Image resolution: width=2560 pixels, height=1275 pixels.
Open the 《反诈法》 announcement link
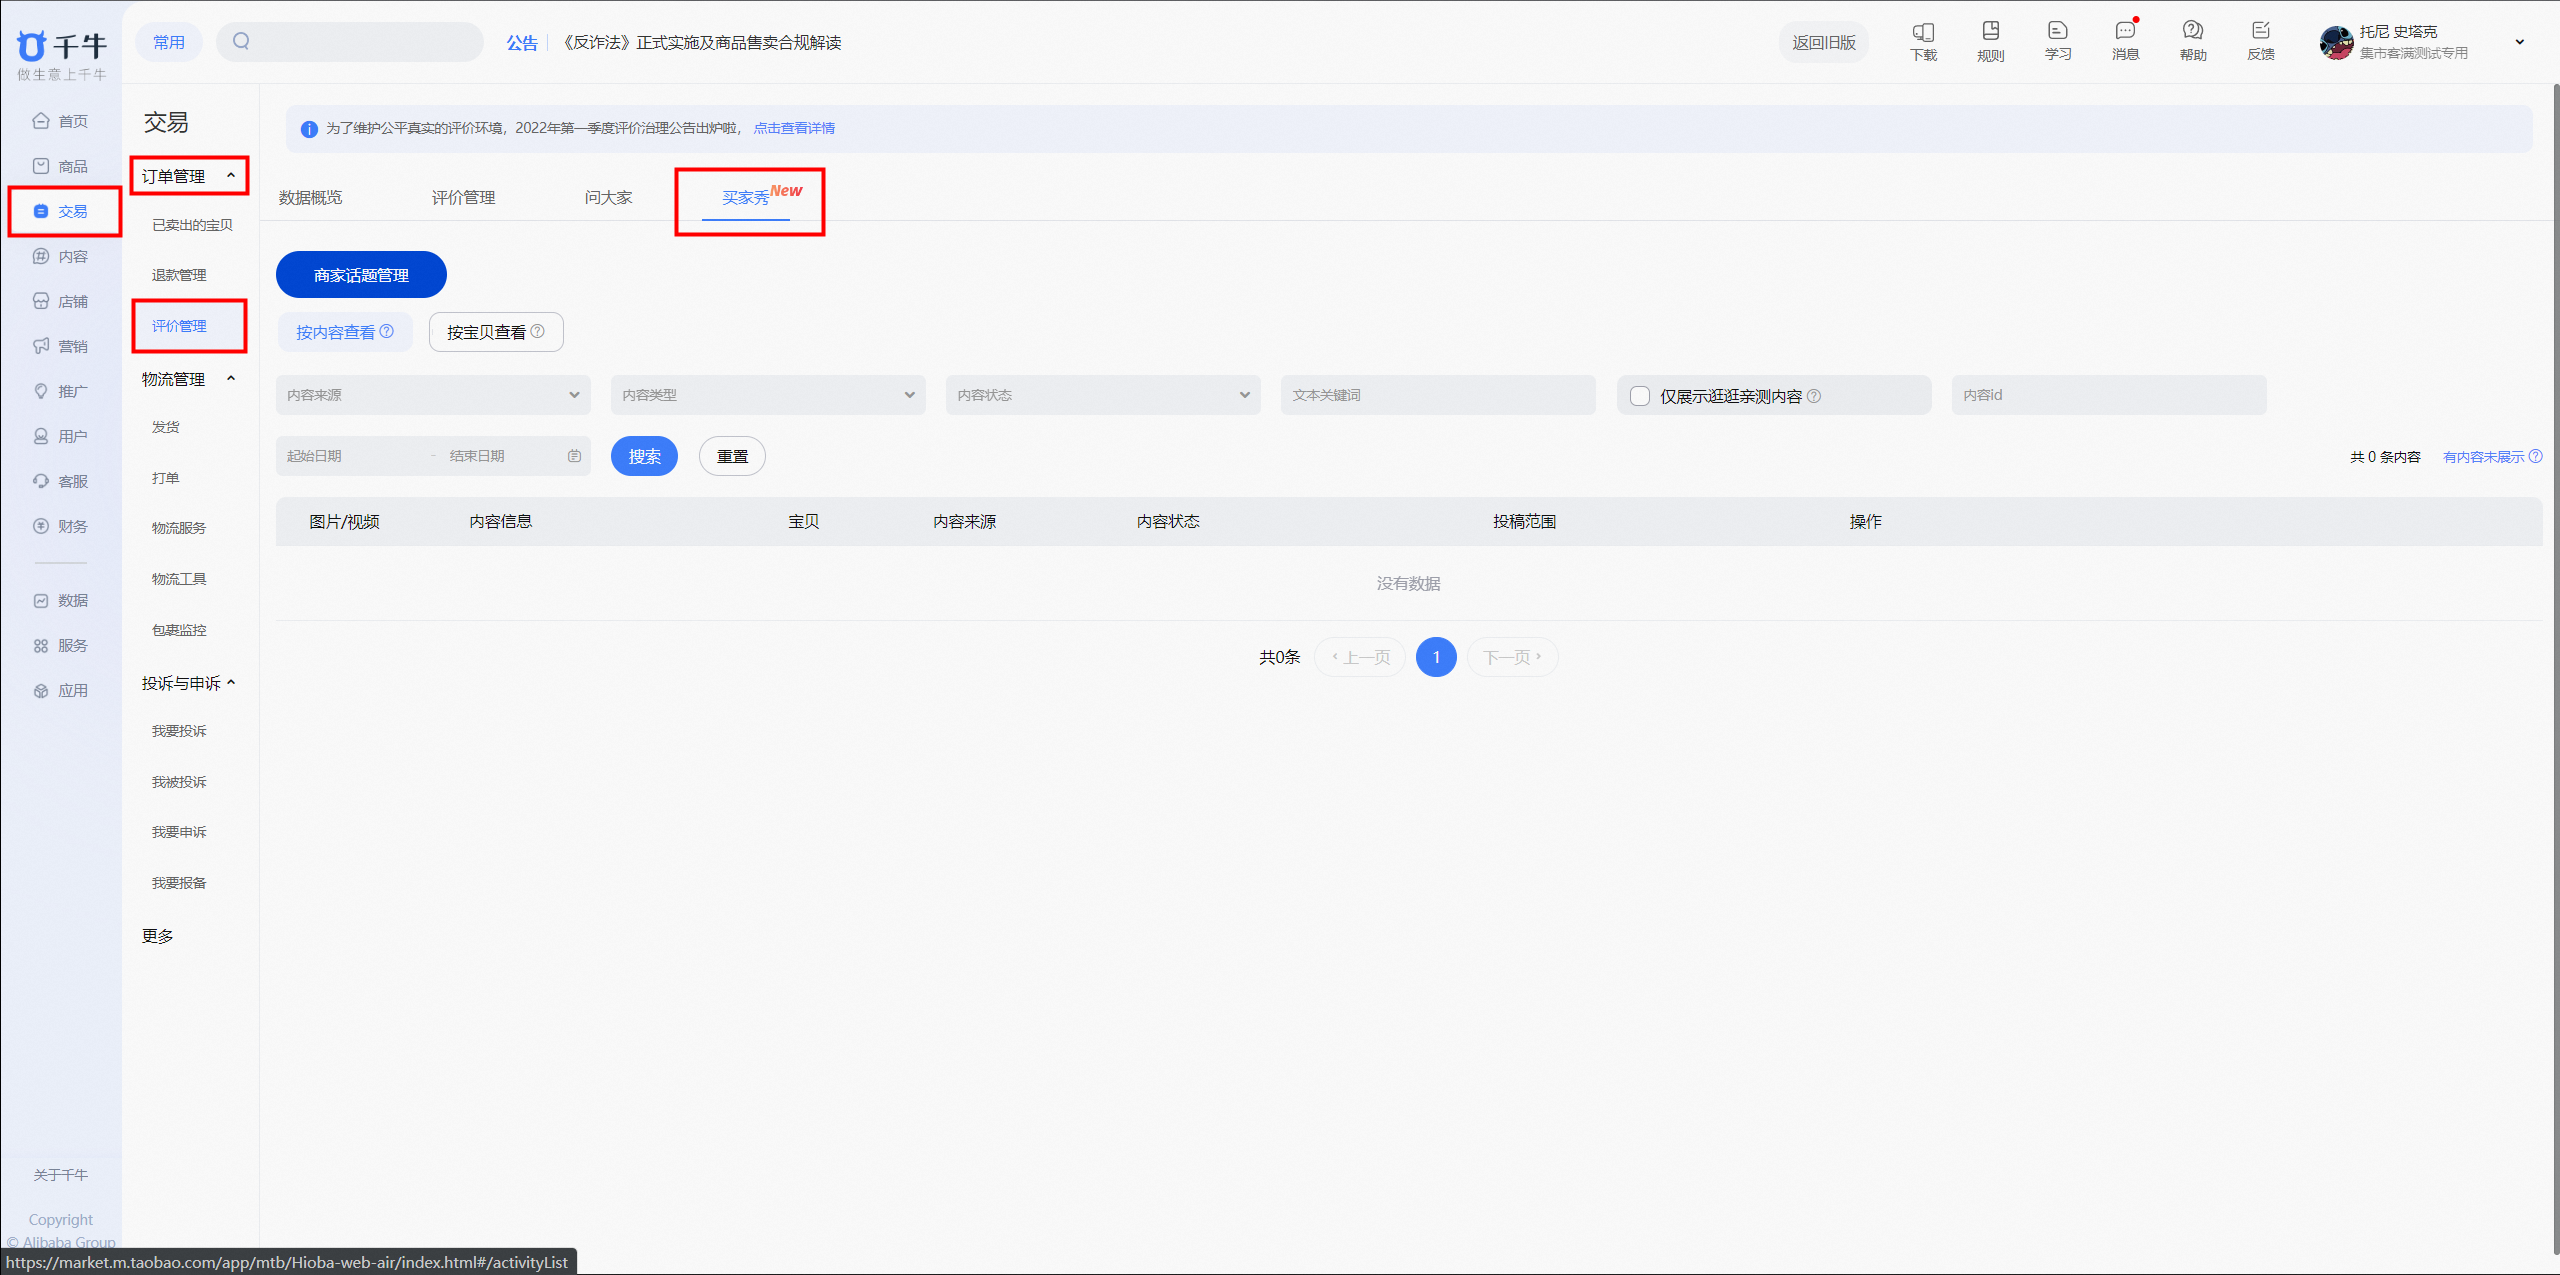click(700, 42)
